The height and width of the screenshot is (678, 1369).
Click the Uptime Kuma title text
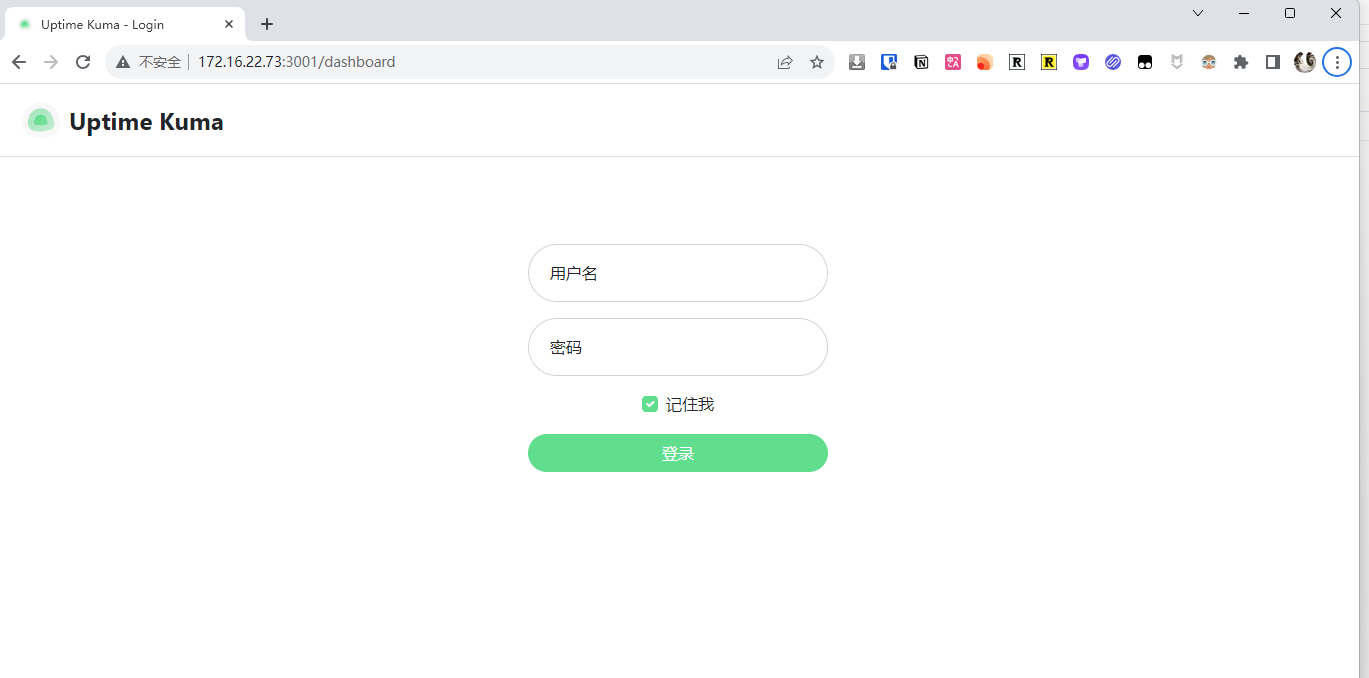146,122
